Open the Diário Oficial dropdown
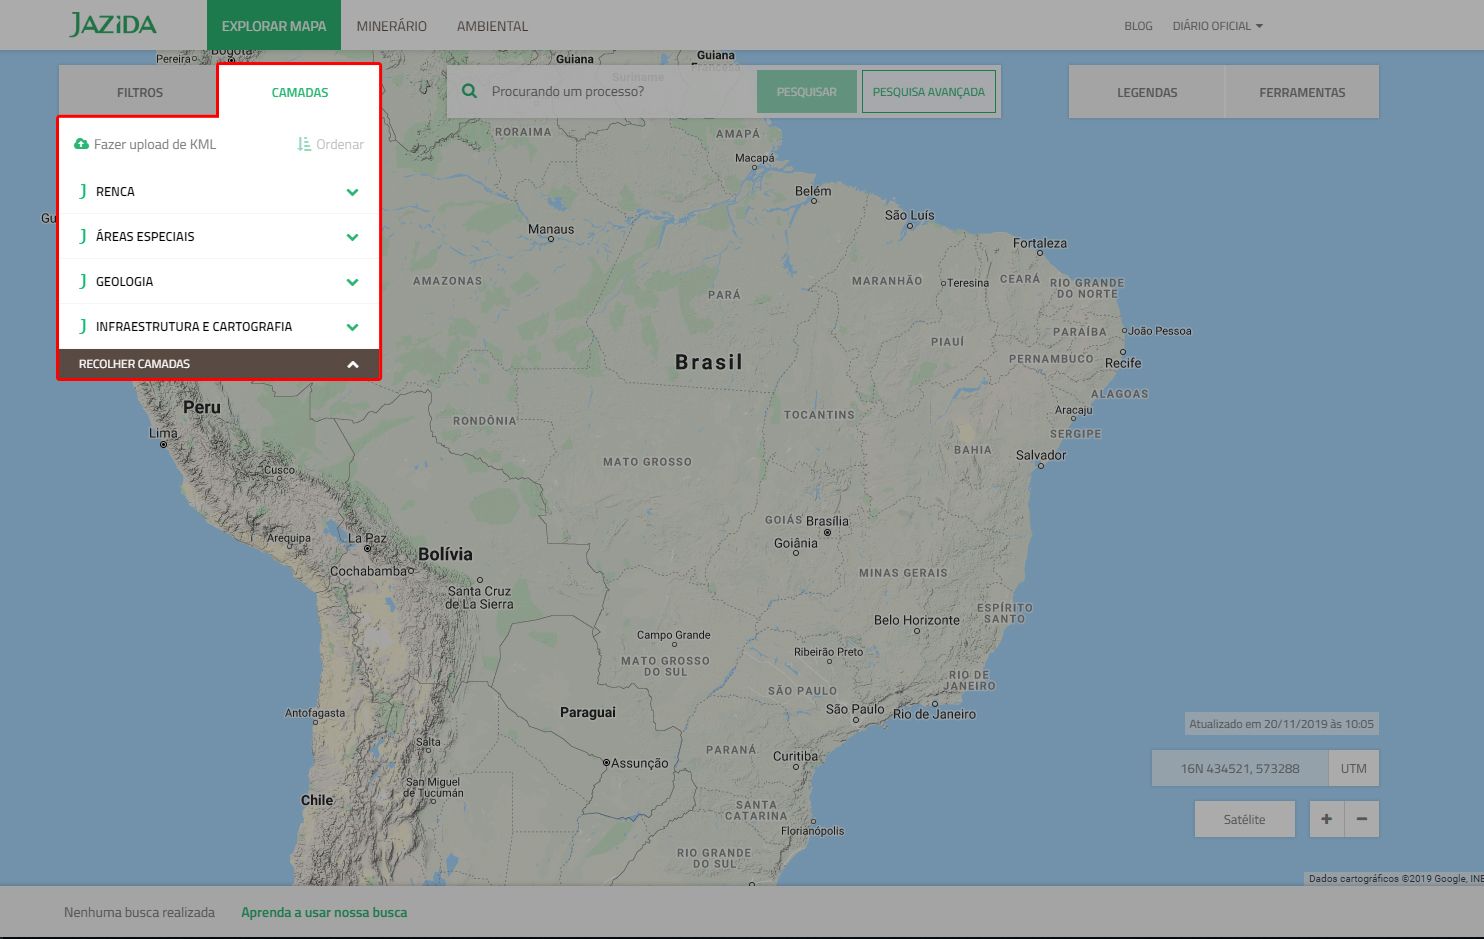This screenshot has height=939, width=1484. 1217,26
